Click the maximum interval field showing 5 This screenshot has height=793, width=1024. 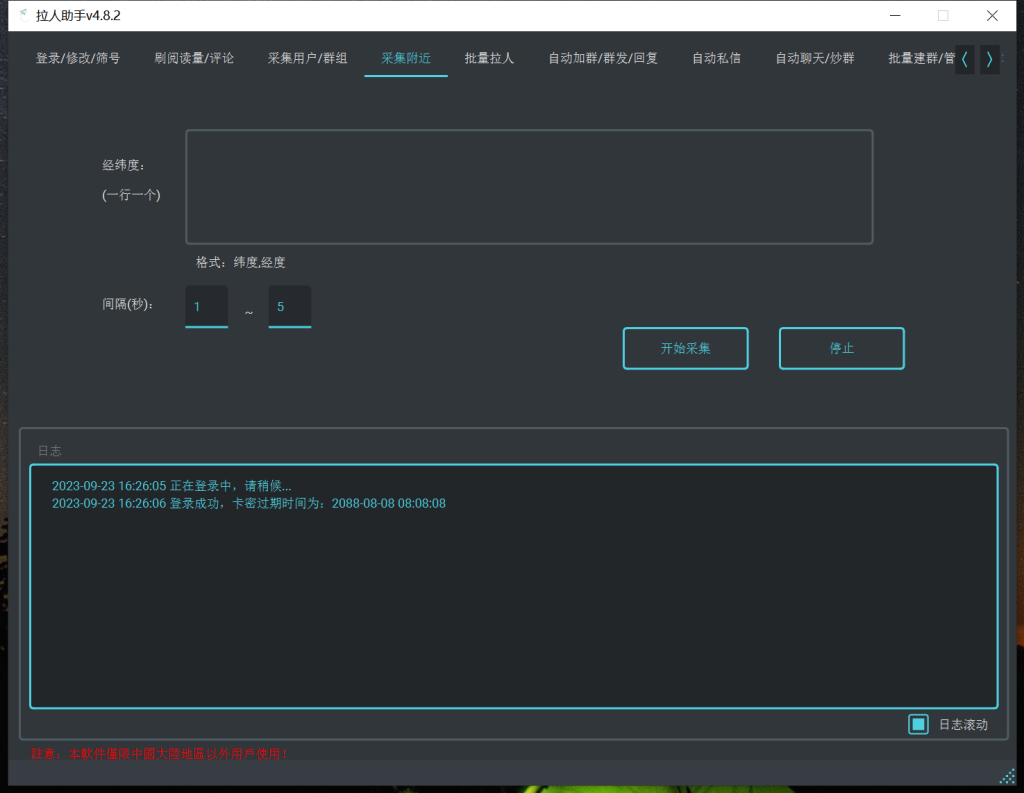pyautogui.click(x=289, y=306)
